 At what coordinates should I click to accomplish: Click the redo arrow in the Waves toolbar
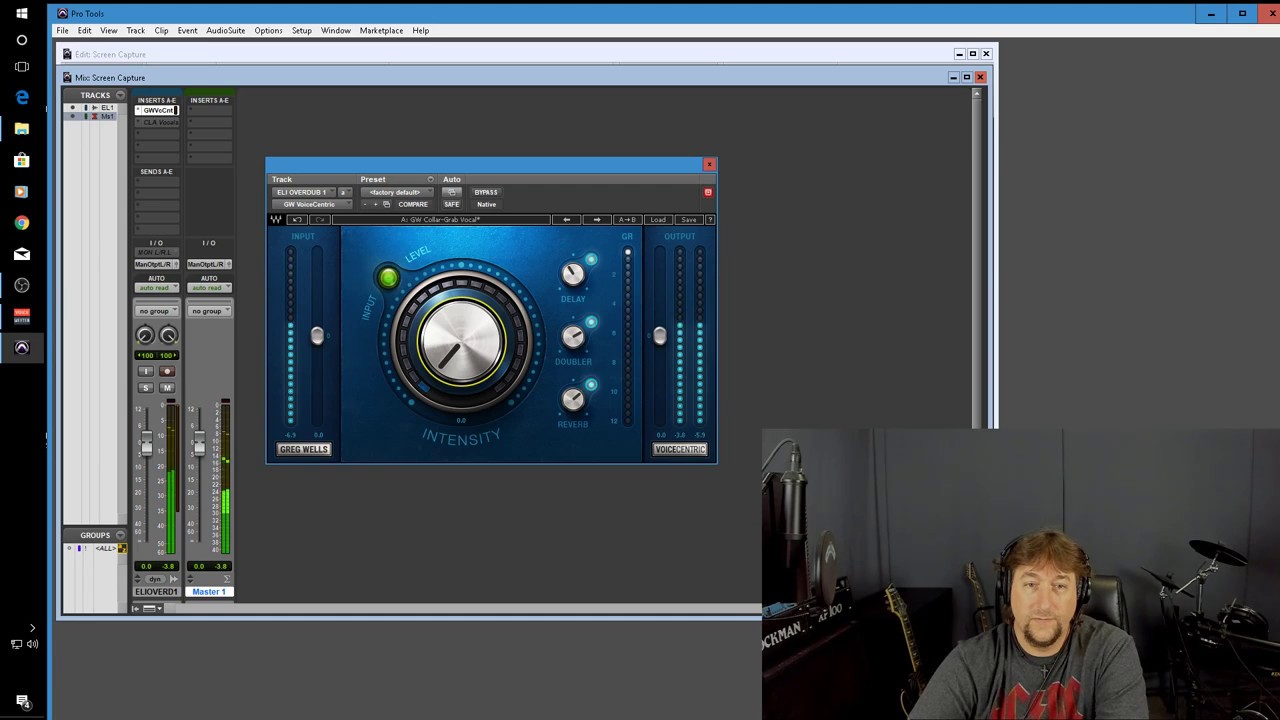320,220
